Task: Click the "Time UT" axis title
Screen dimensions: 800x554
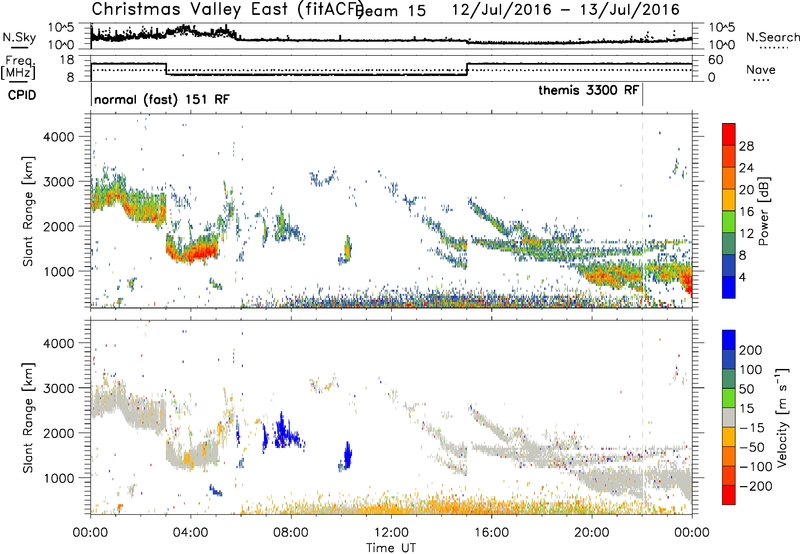Action: click(x=391, y=548)
